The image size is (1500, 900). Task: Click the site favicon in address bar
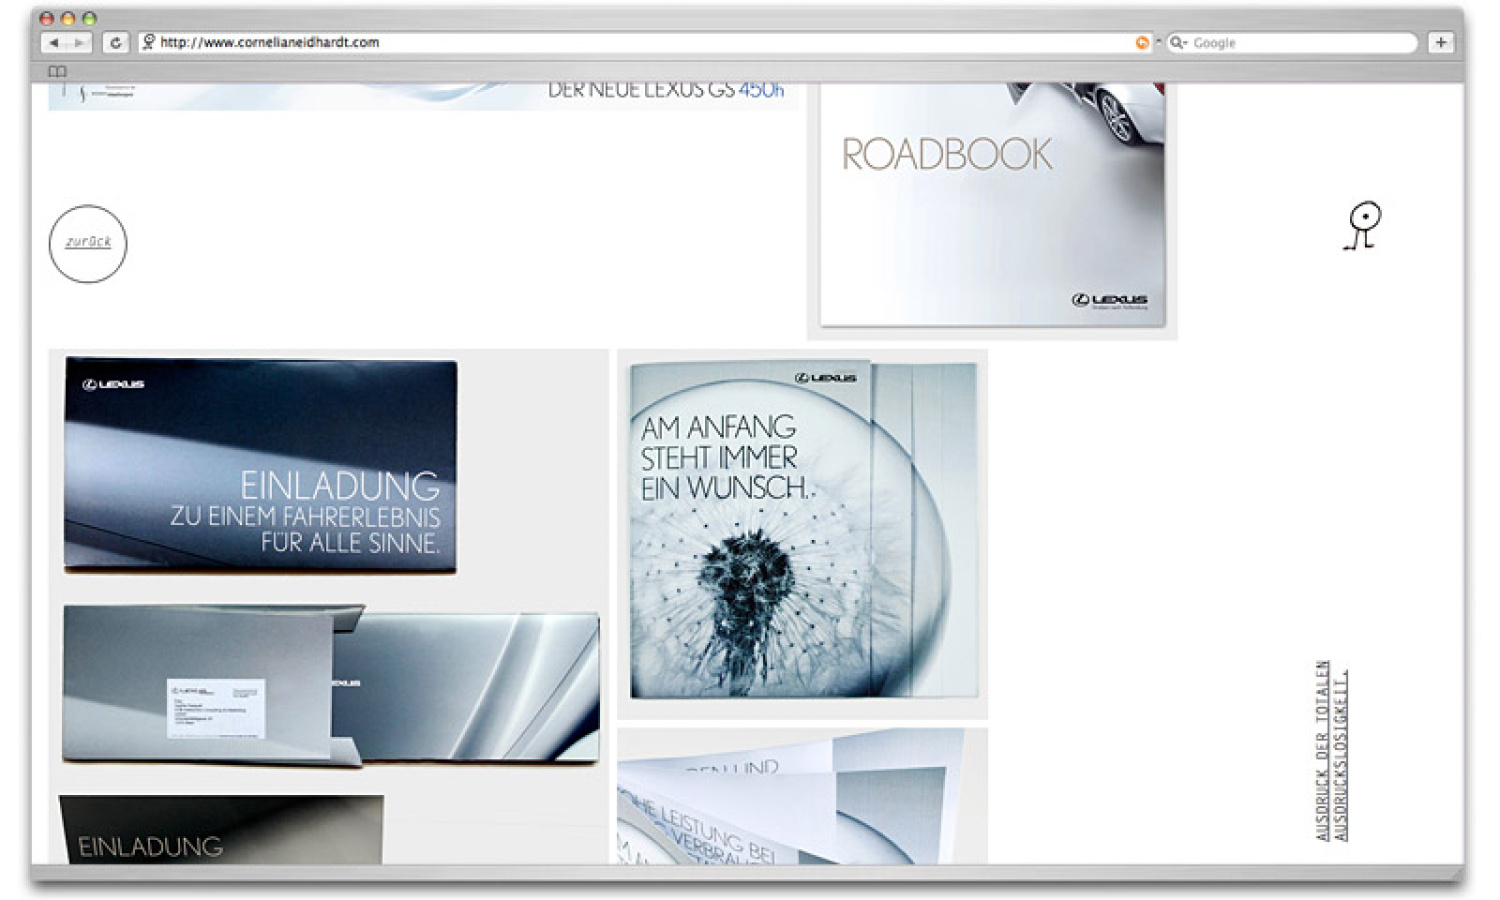point(149,42)
